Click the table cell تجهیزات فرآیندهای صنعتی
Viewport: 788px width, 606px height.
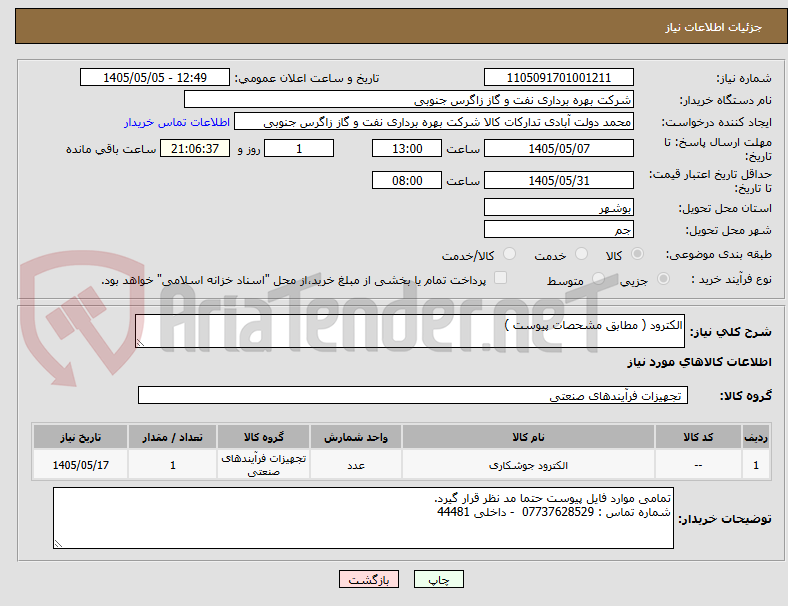(263, 465)
